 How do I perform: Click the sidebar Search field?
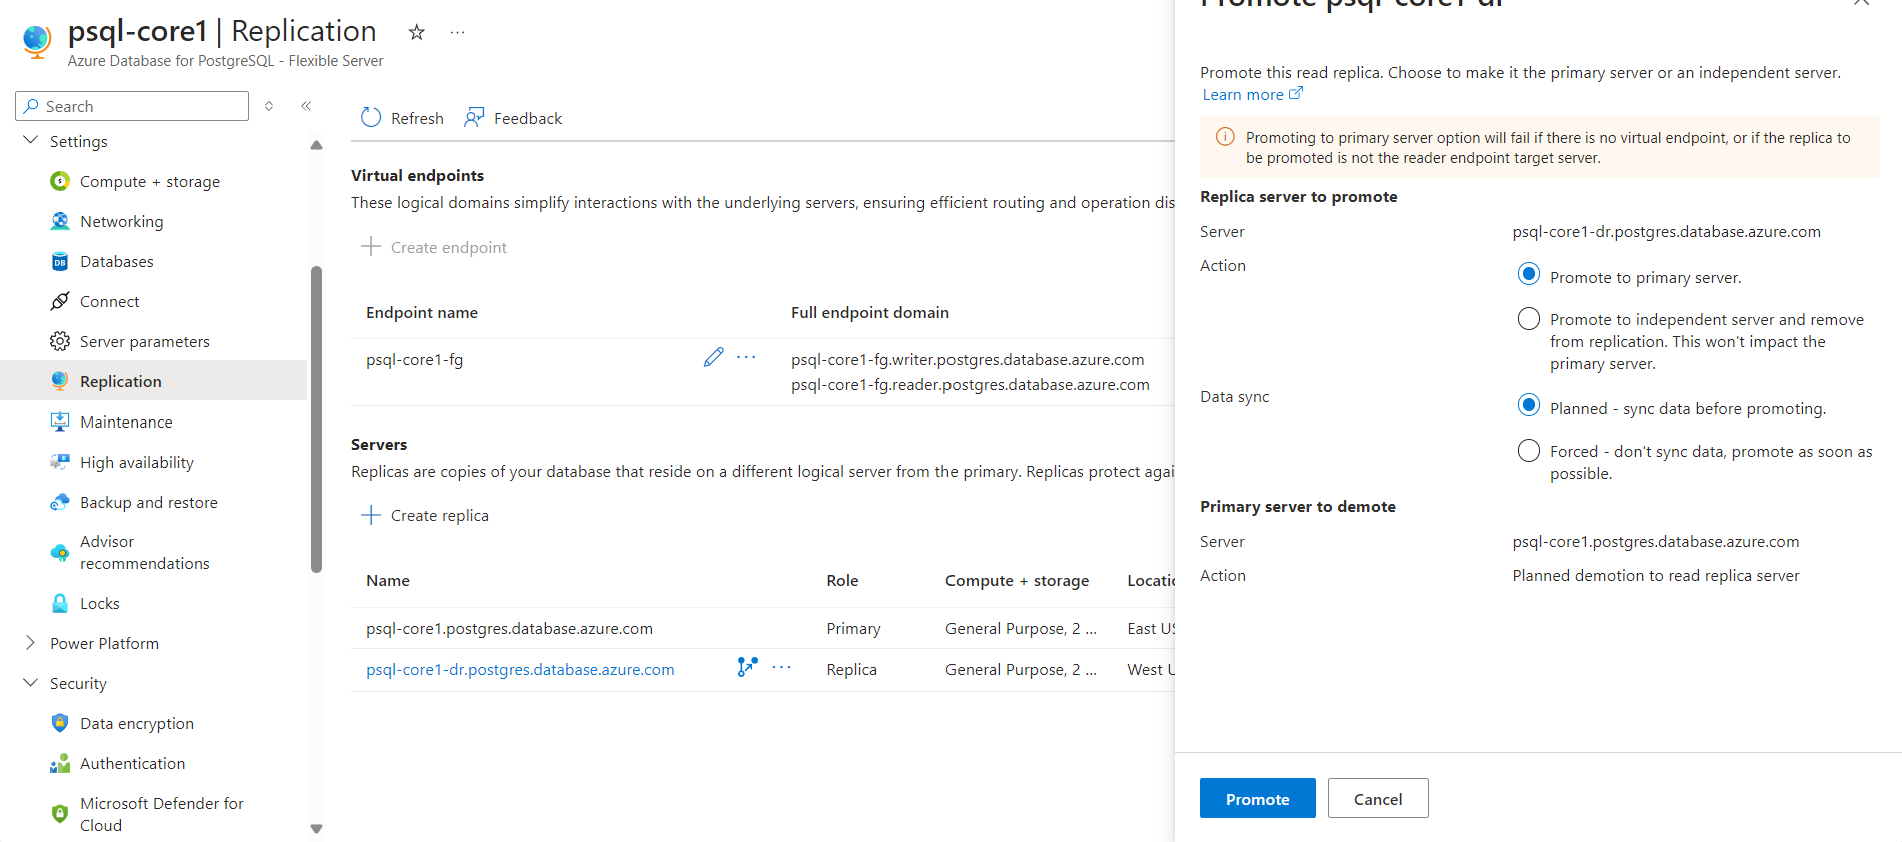[x=132, y=106]
